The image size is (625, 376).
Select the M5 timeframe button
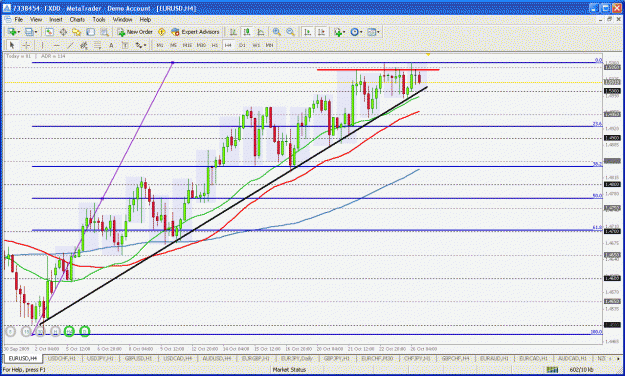point(173,45)
